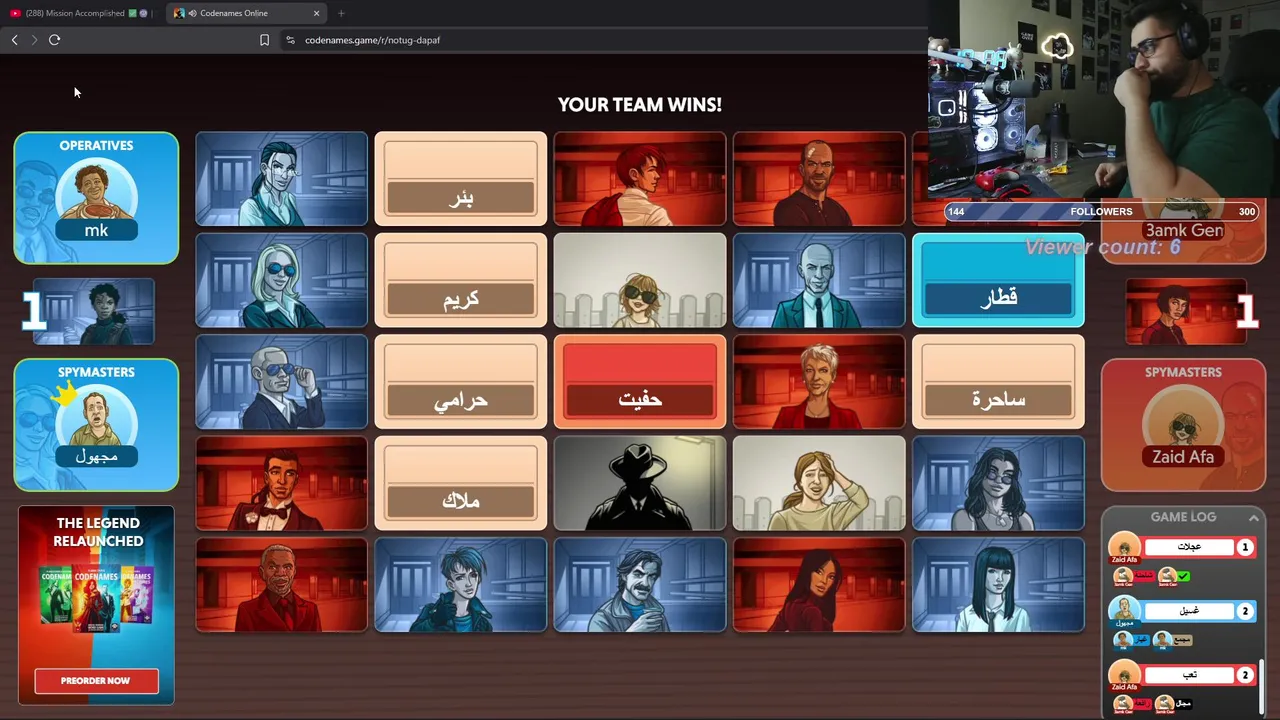Screen dimensions: 1280x720
Task: Select the red card حفيت
Action: (640, 382)
